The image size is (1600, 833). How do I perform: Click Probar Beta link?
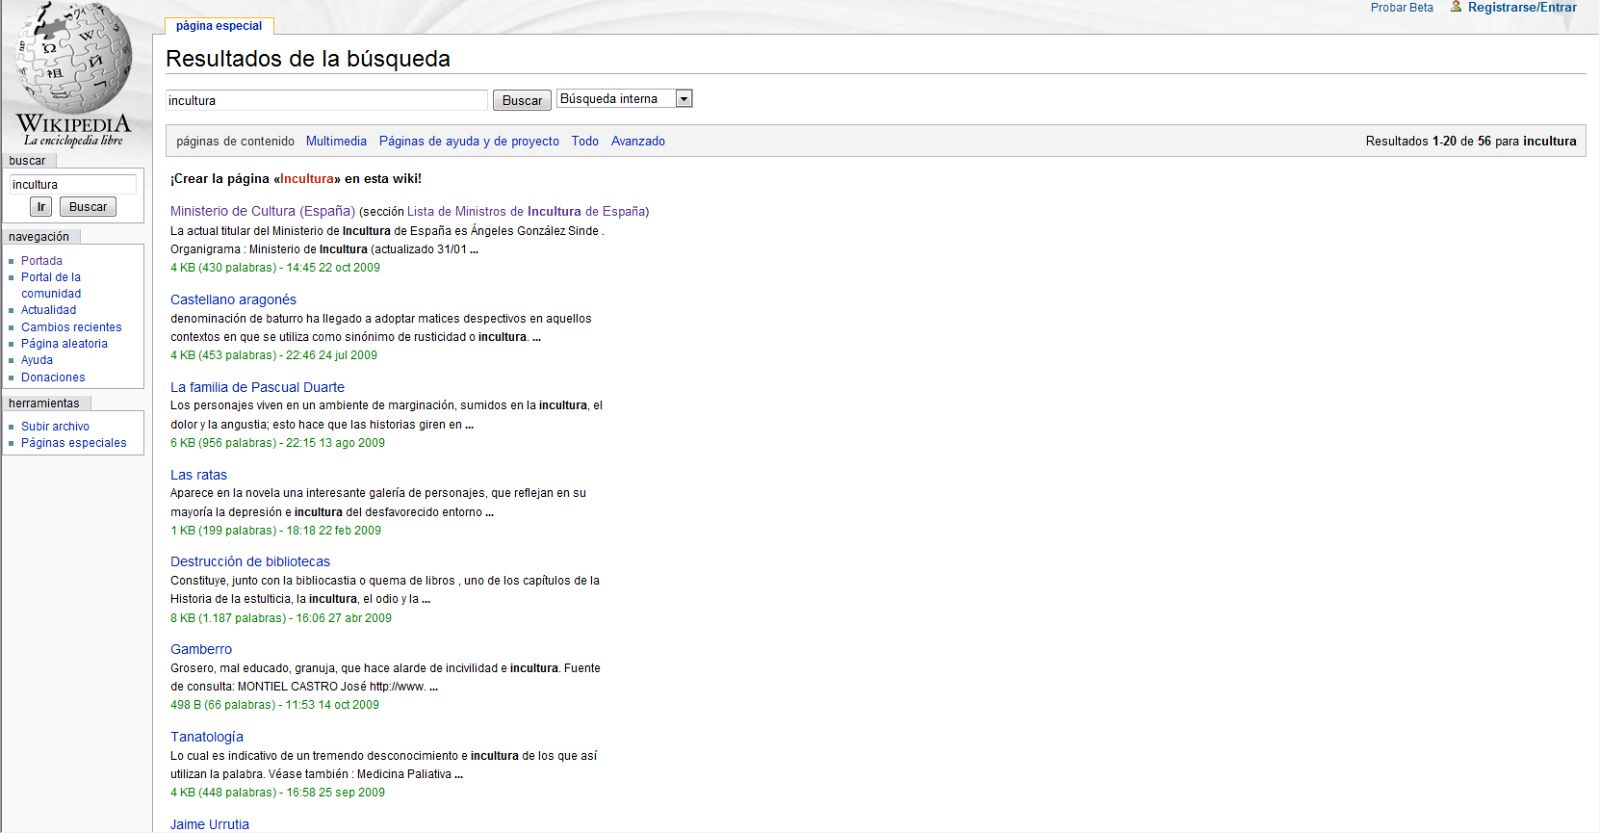tap(1402, 7)
